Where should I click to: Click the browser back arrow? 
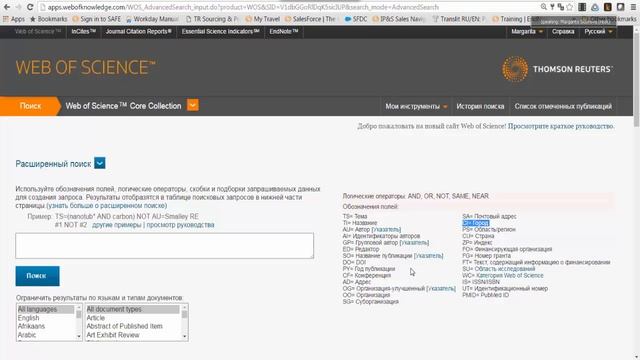(7, 7)
